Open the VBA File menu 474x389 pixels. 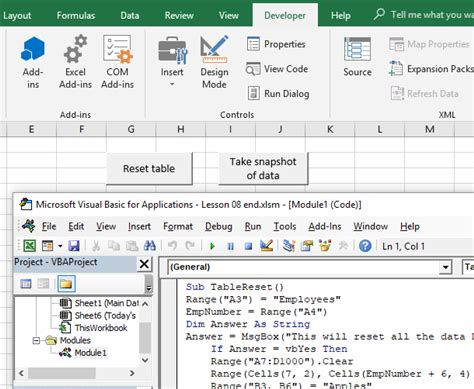point(49,226)
